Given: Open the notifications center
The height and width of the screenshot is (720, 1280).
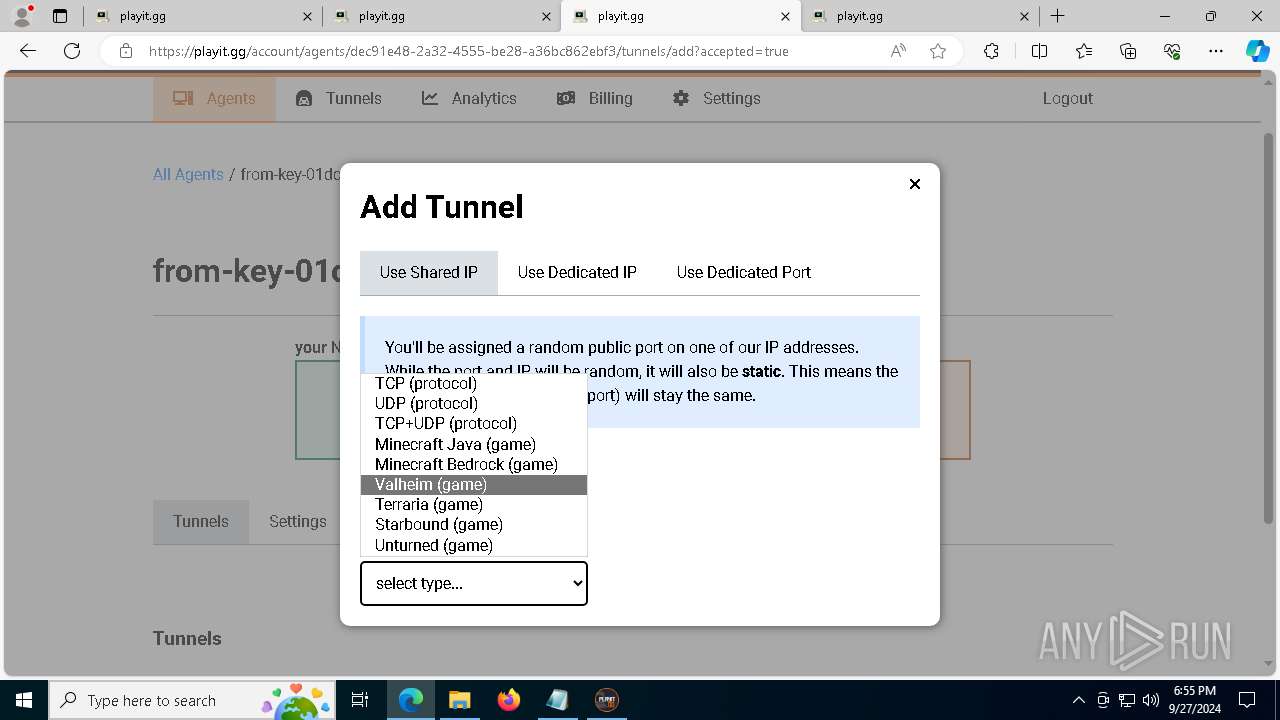Looking at the screenshot, I should [x=1247, y=700].
